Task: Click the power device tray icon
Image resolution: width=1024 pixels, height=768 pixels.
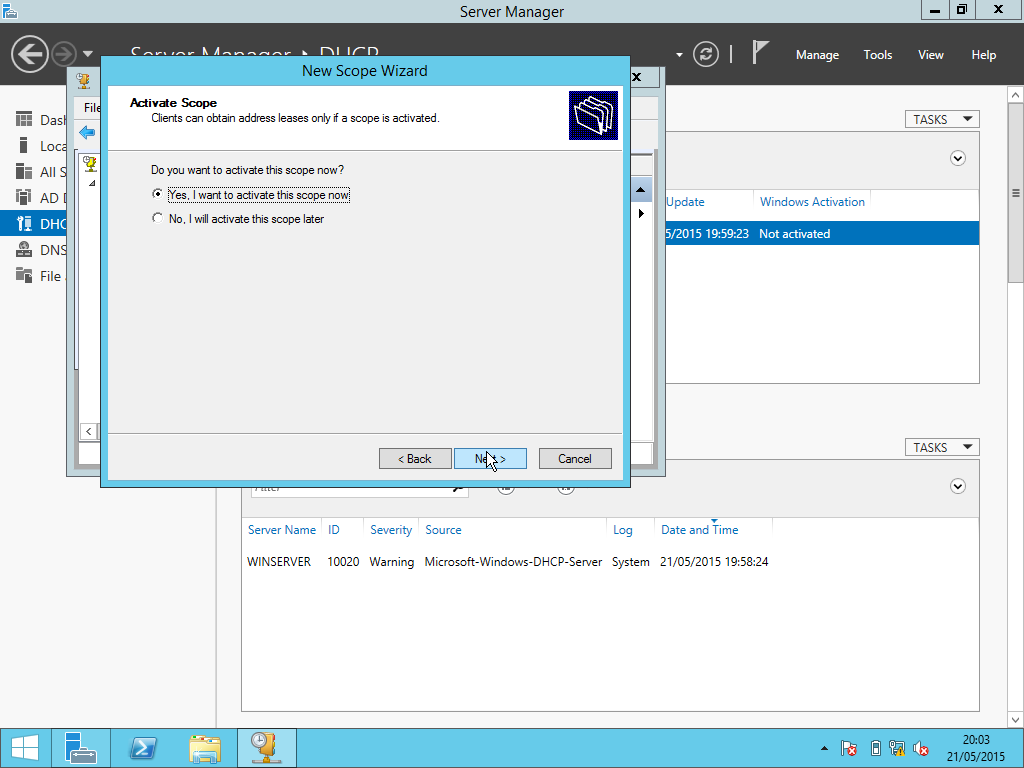Action: (876, 748)
